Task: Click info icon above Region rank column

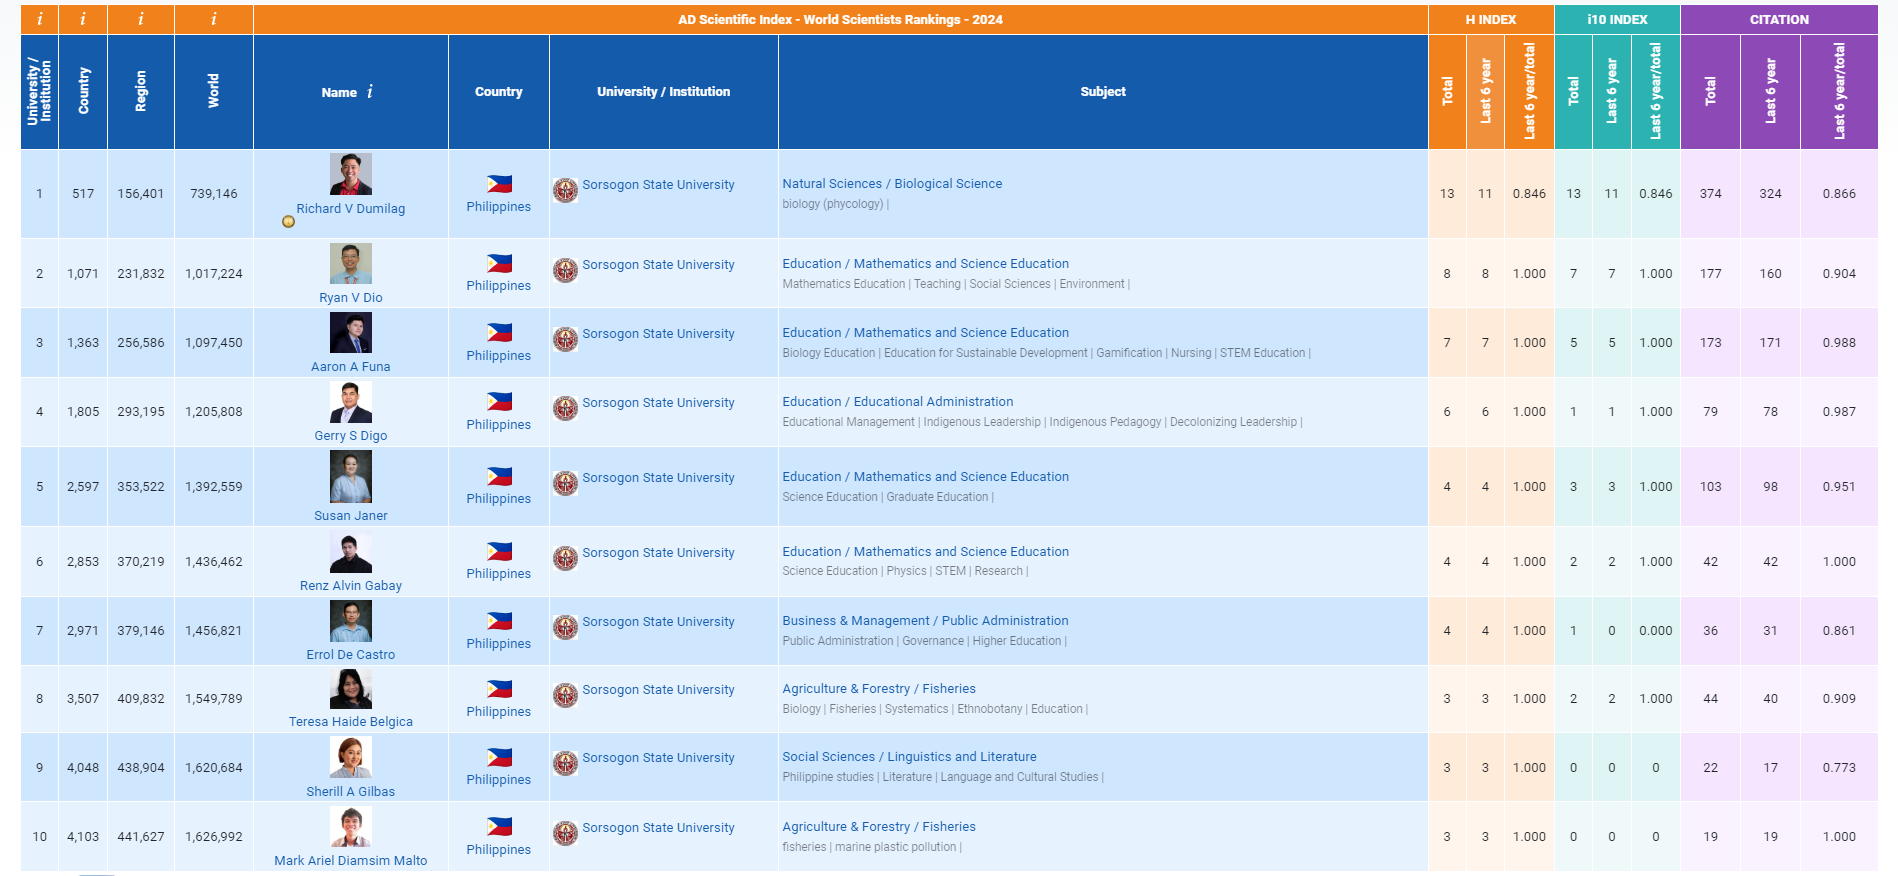Action: point(140,19)
